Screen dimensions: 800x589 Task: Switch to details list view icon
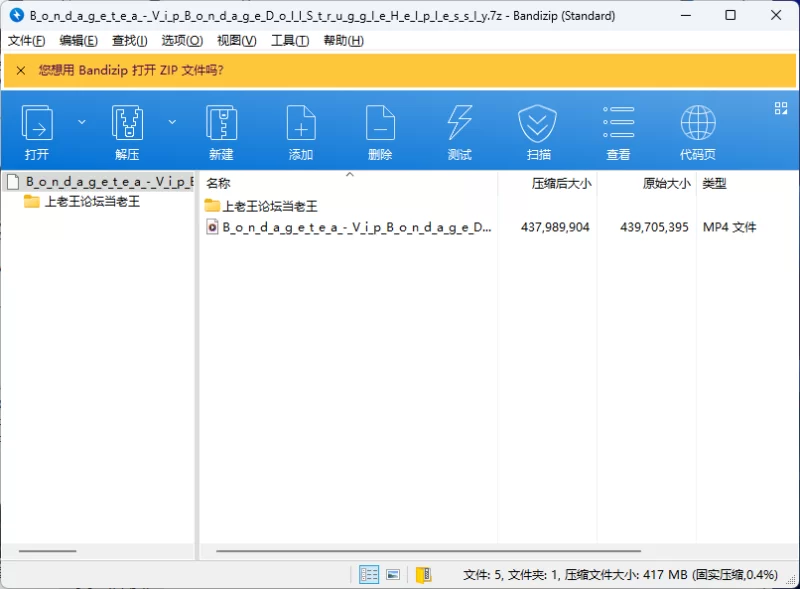tap(368, 575)
